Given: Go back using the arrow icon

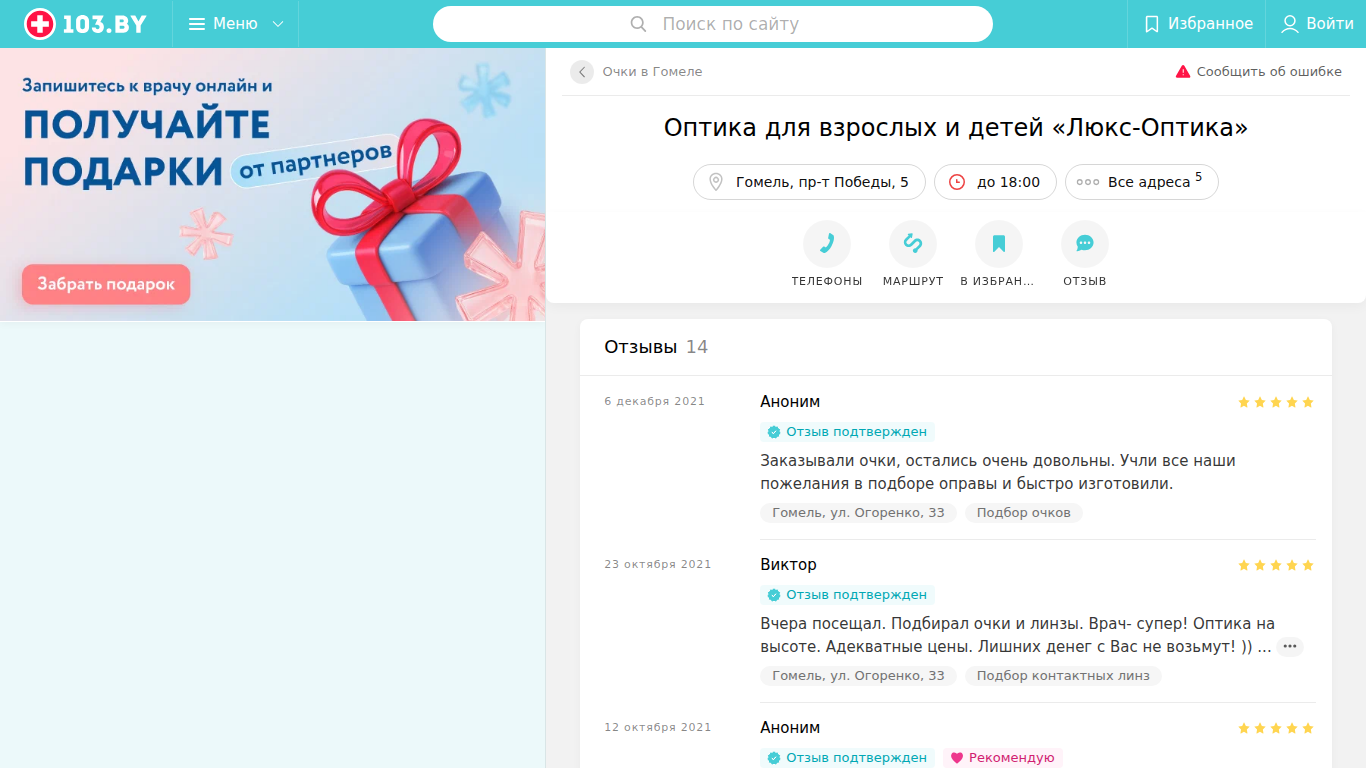Looking at the screenshot, I should (582, 72).
